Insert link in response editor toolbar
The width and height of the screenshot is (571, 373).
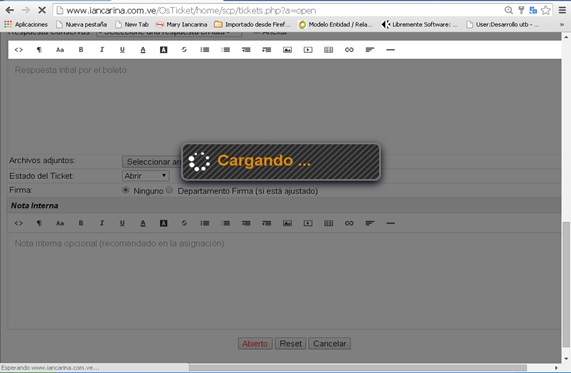(349, 50)
